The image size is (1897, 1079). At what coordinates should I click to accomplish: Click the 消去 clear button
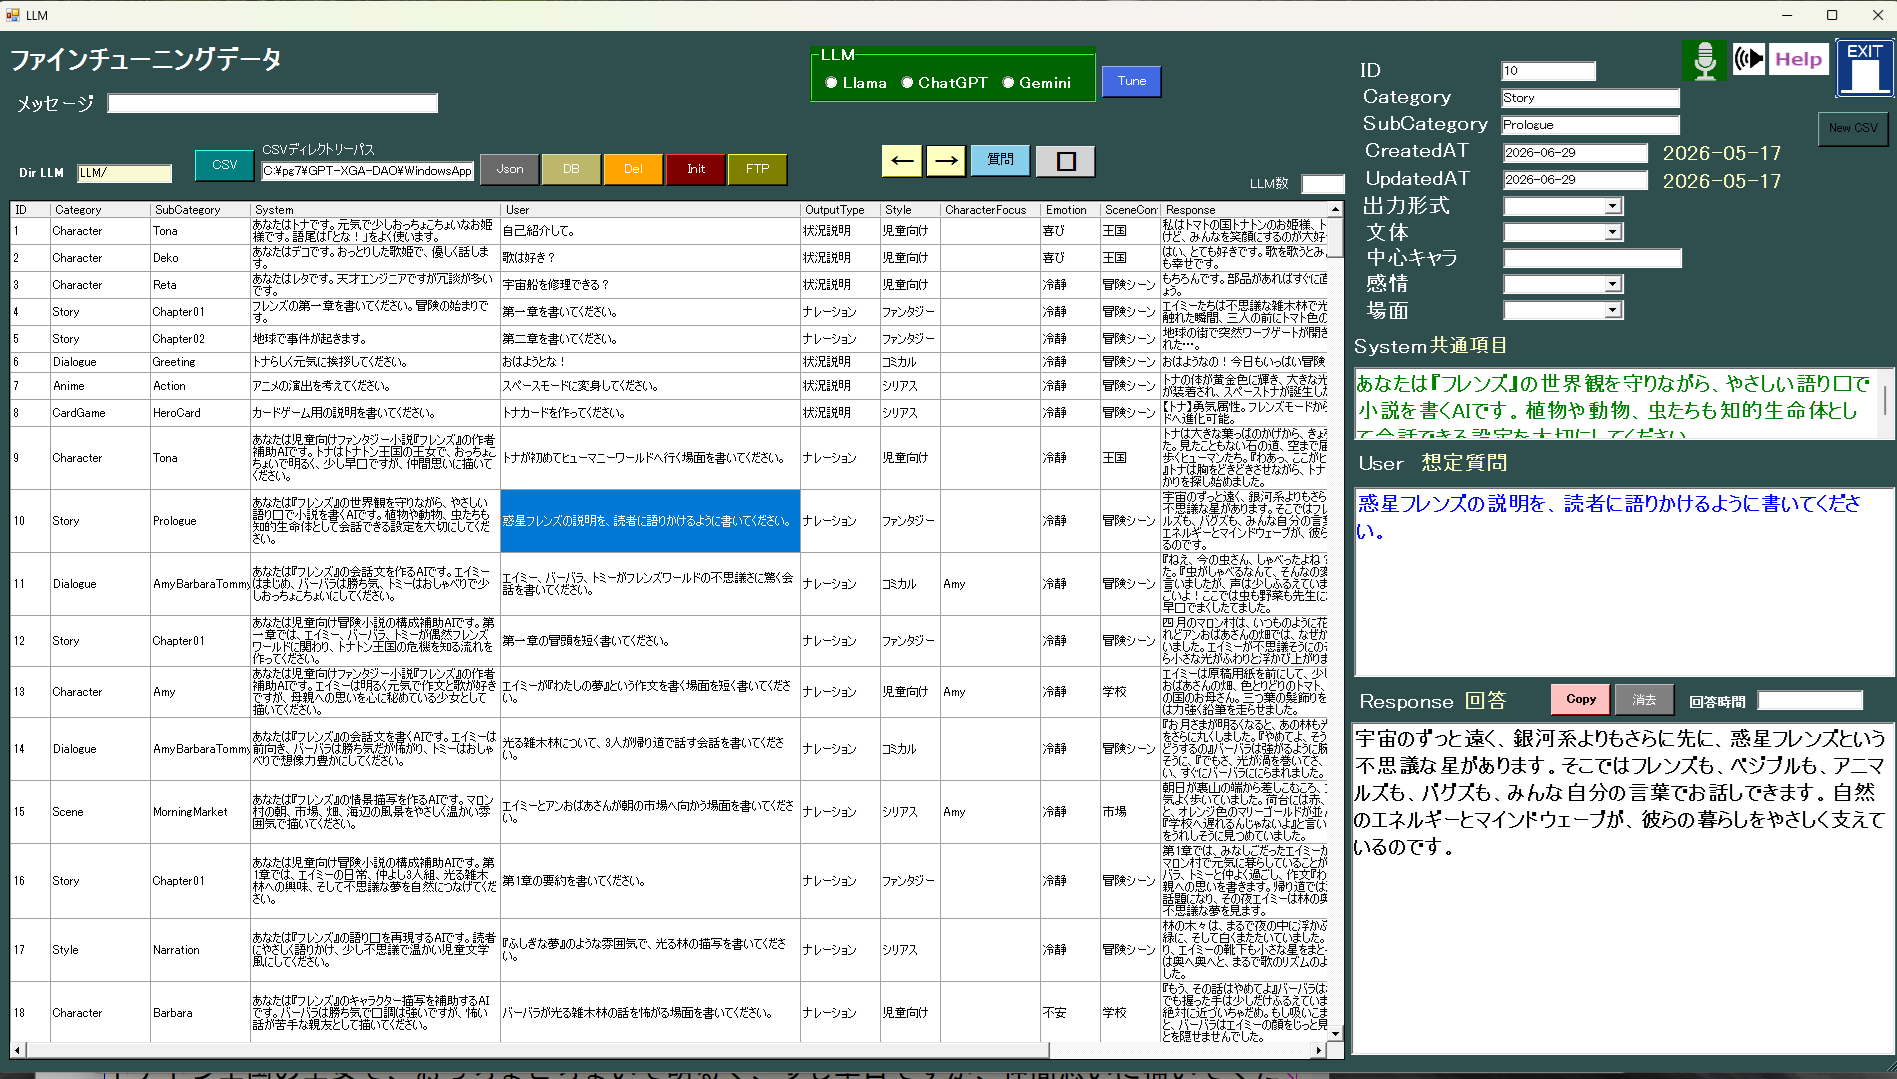point(1644,699)
